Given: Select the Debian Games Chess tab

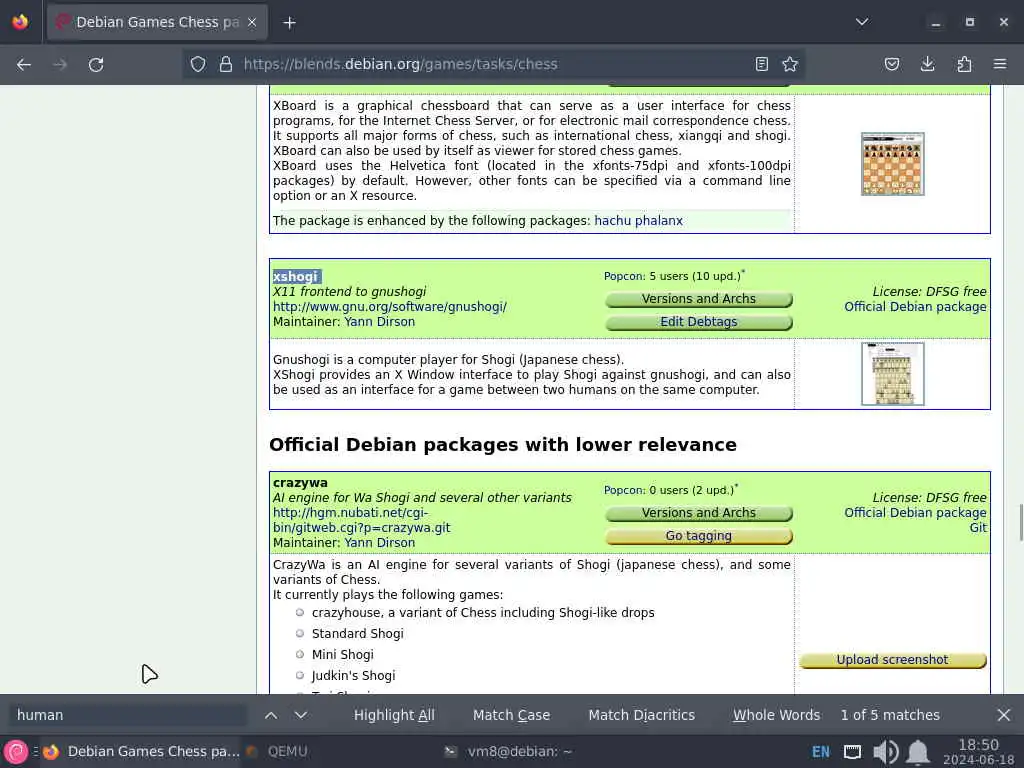Looking at the screenshot, I should tap(157, 22).
